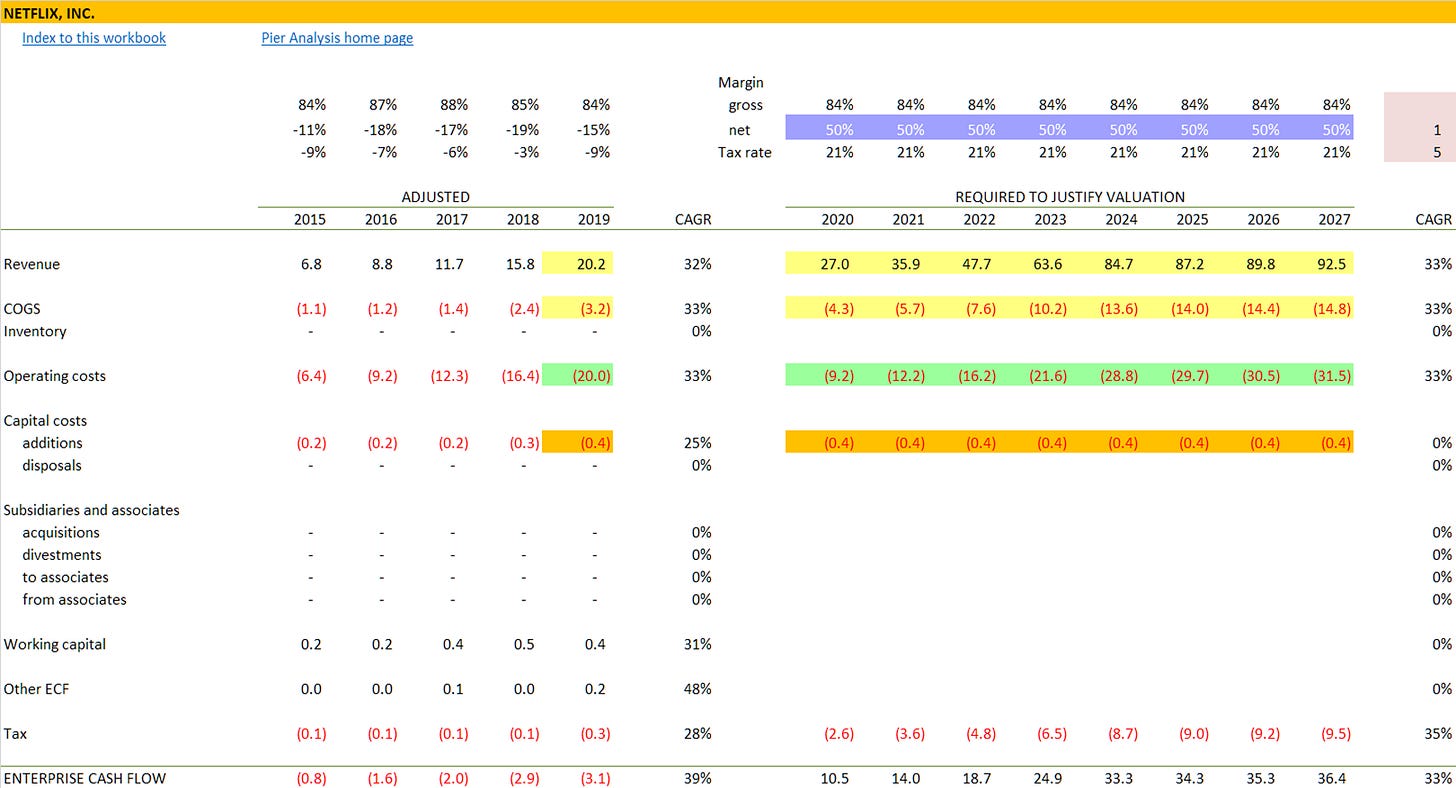Select the Capital additions CAGR cell 25%
The image size is (1456, 788).
pos(696,443)
